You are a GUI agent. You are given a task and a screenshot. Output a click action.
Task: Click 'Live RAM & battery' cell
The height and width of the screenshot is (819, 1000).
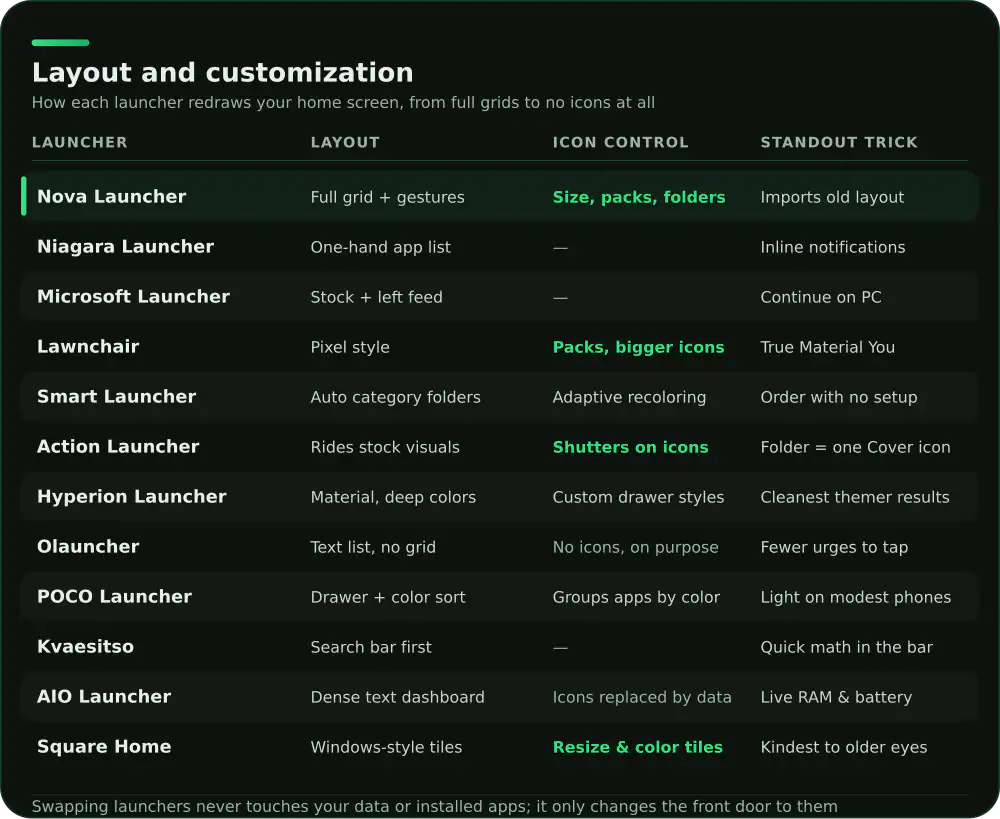(836, 697)
